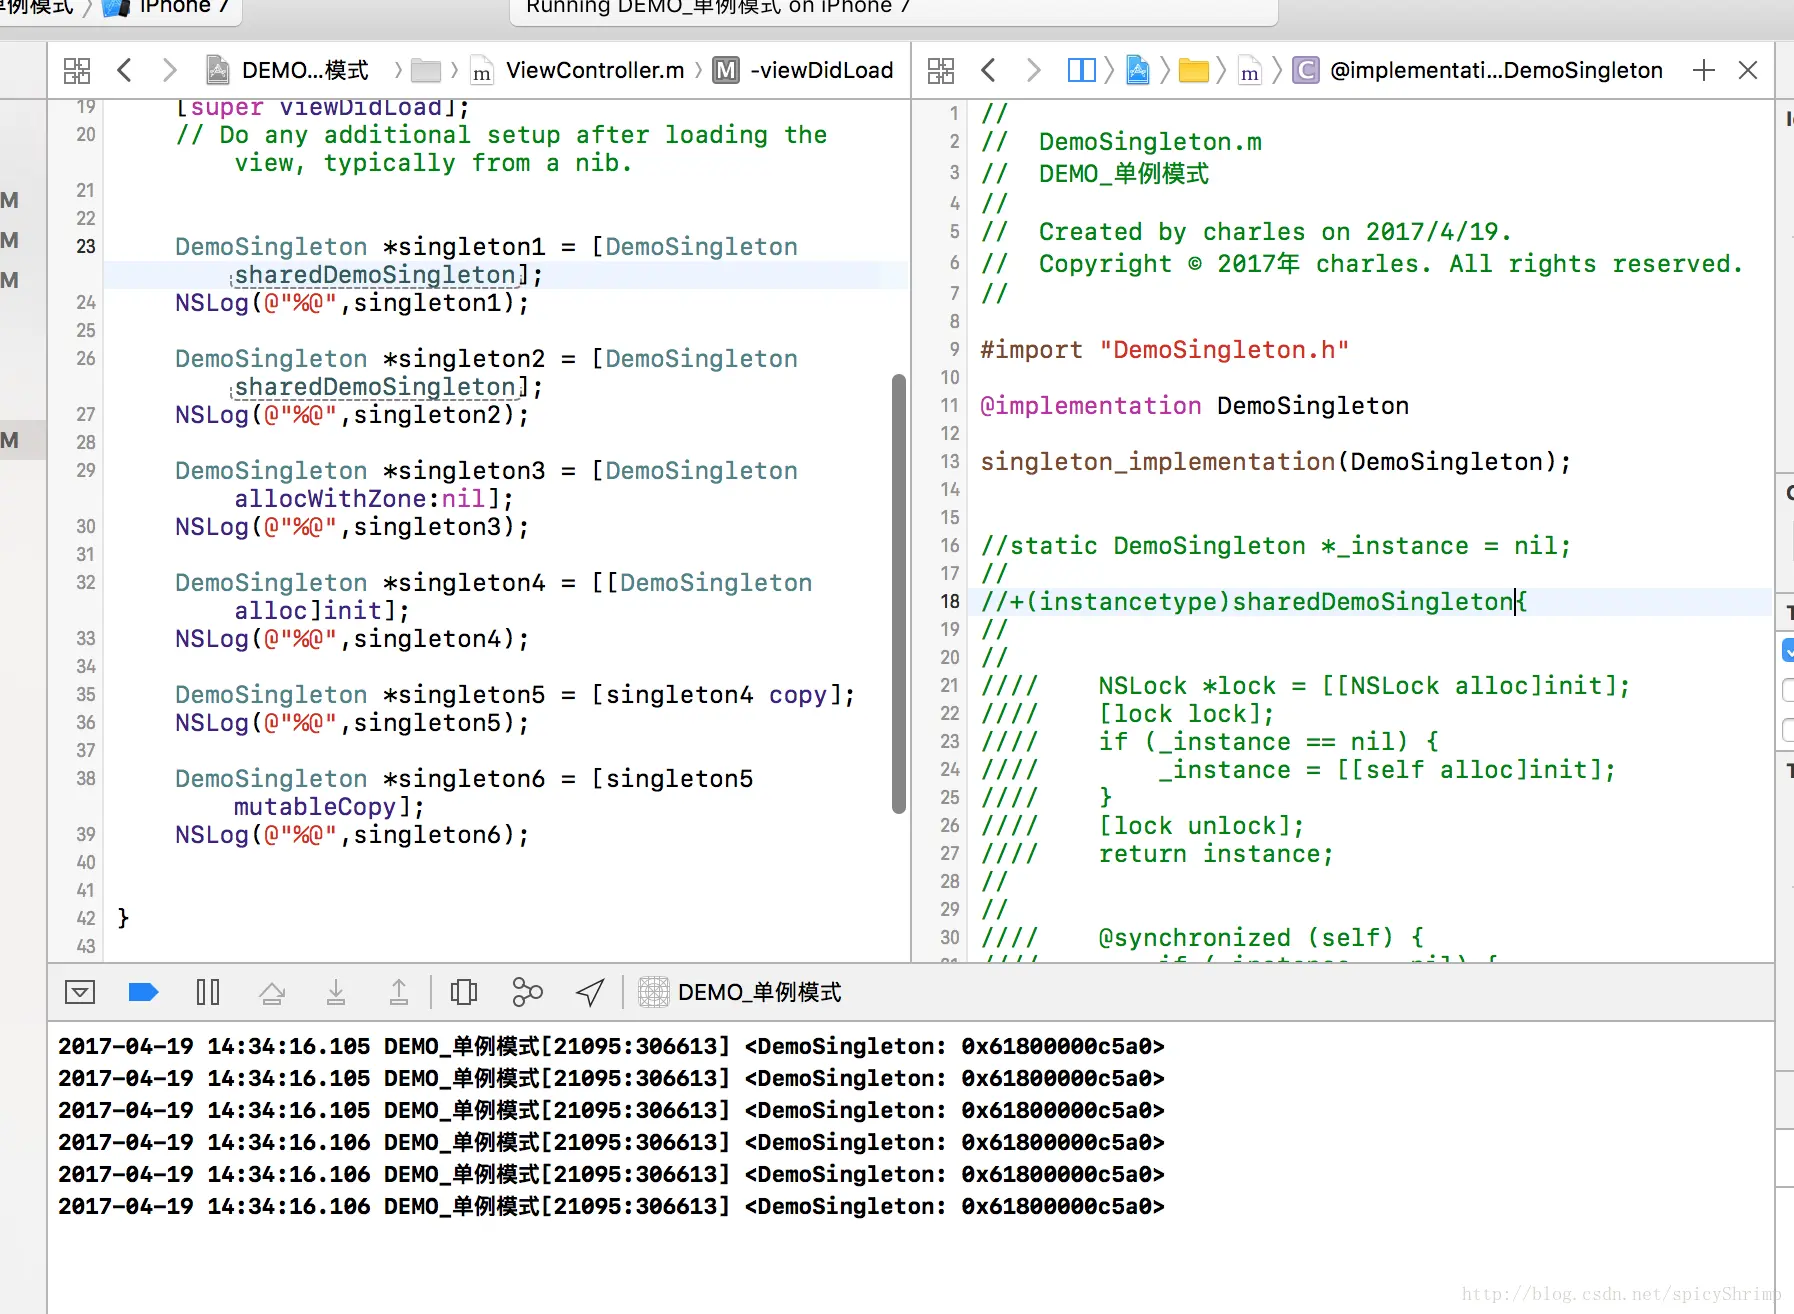Click Running DEMO status activity bar
The height and width of the screenshot is (1314, 1794).
tap(895, 10)
